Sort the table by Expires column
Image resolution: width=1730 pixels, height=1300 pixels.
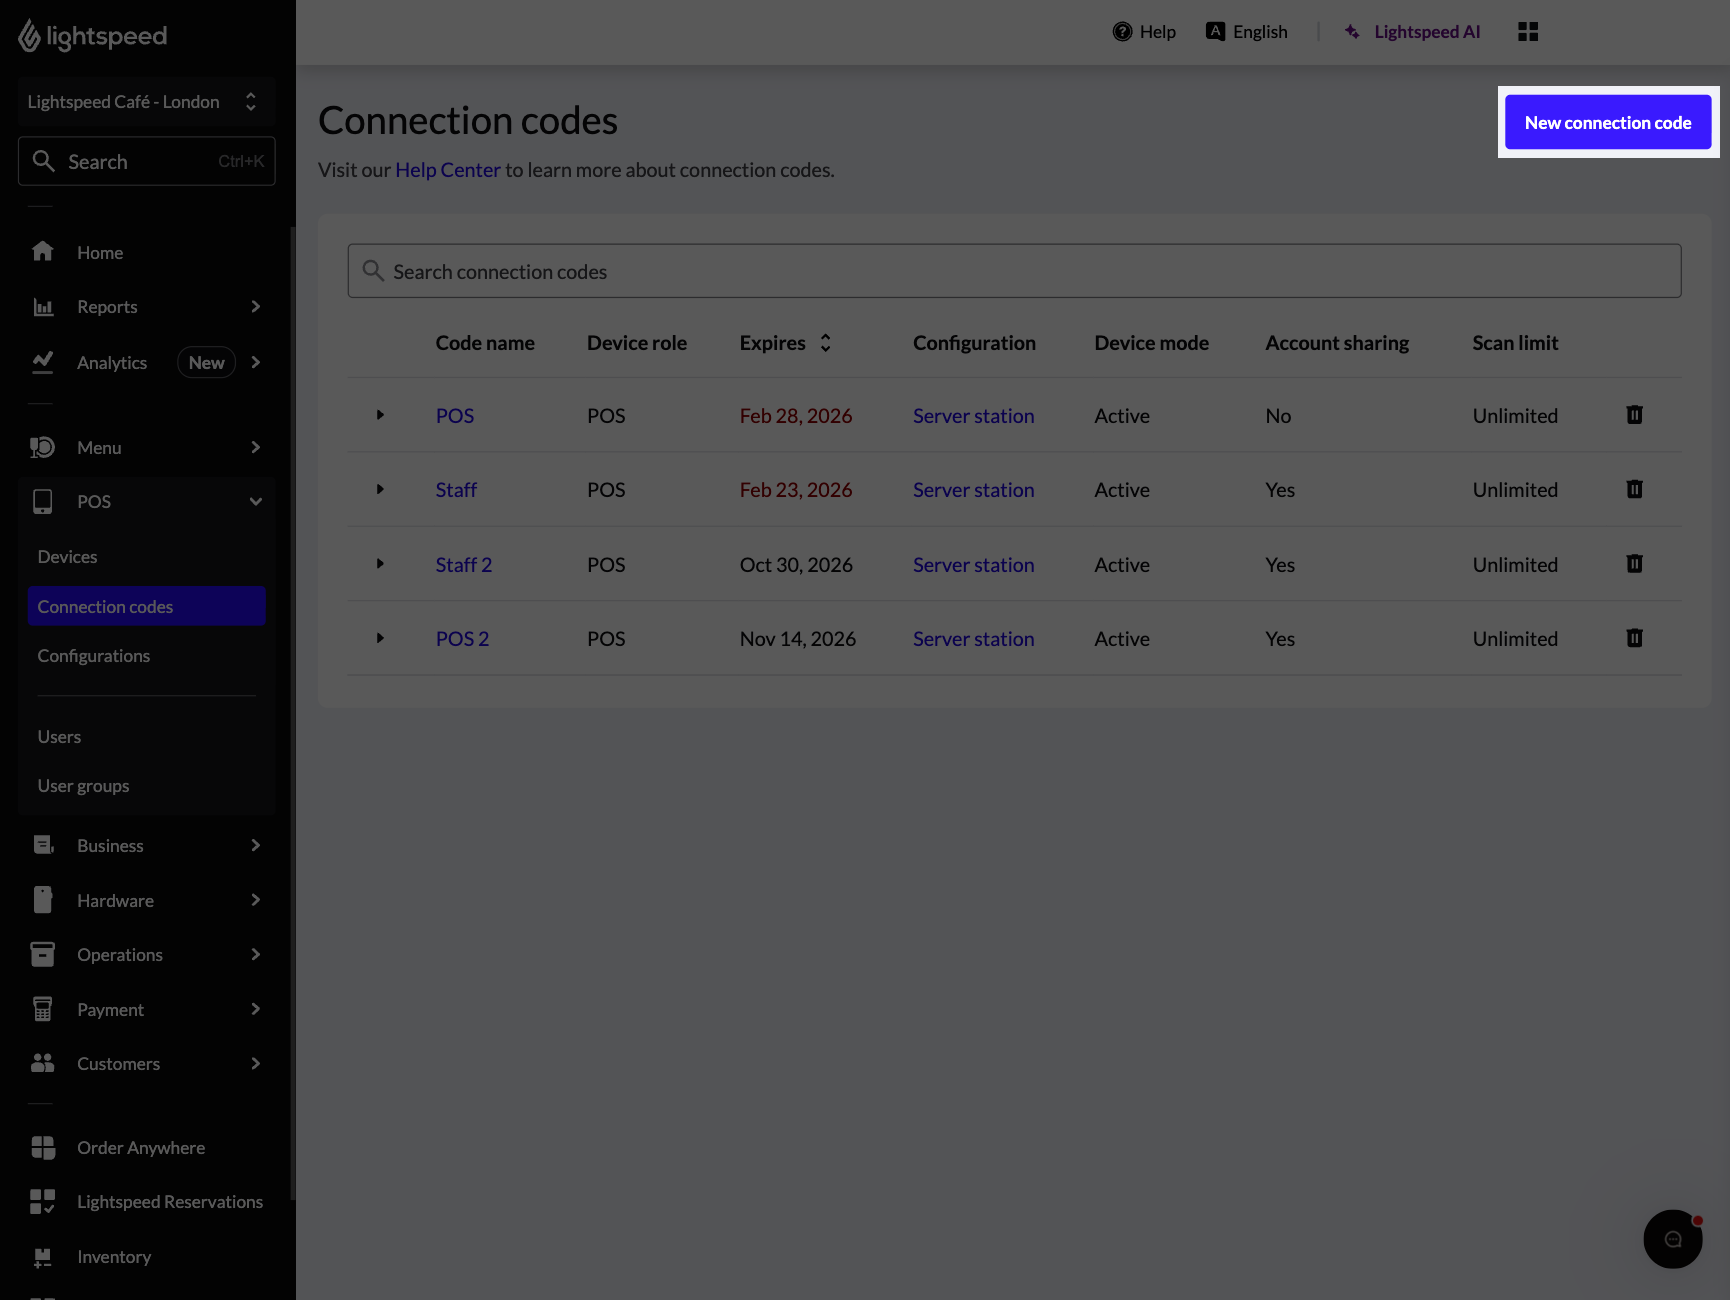click(824, 342)
